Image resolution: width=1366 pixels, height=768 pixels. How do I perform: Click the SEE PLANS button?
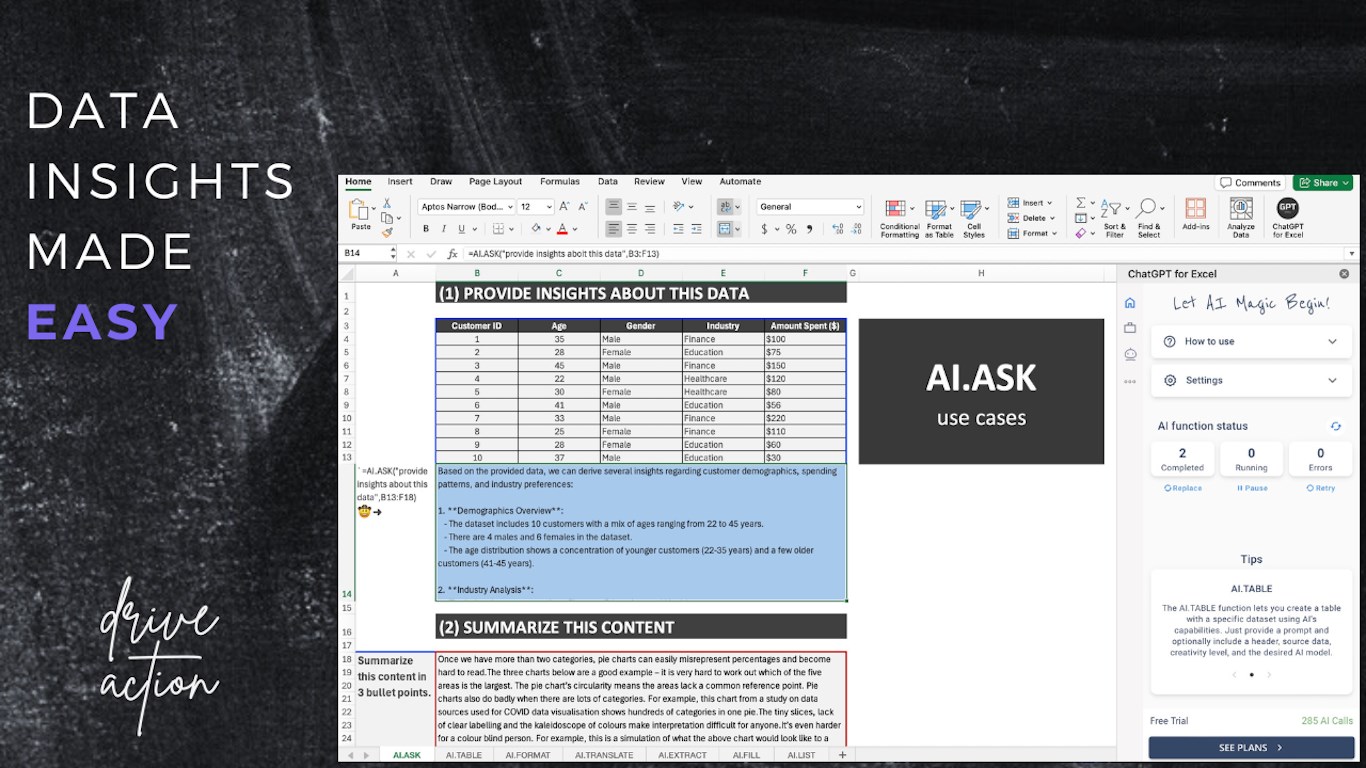click(x=1251, y=747)
